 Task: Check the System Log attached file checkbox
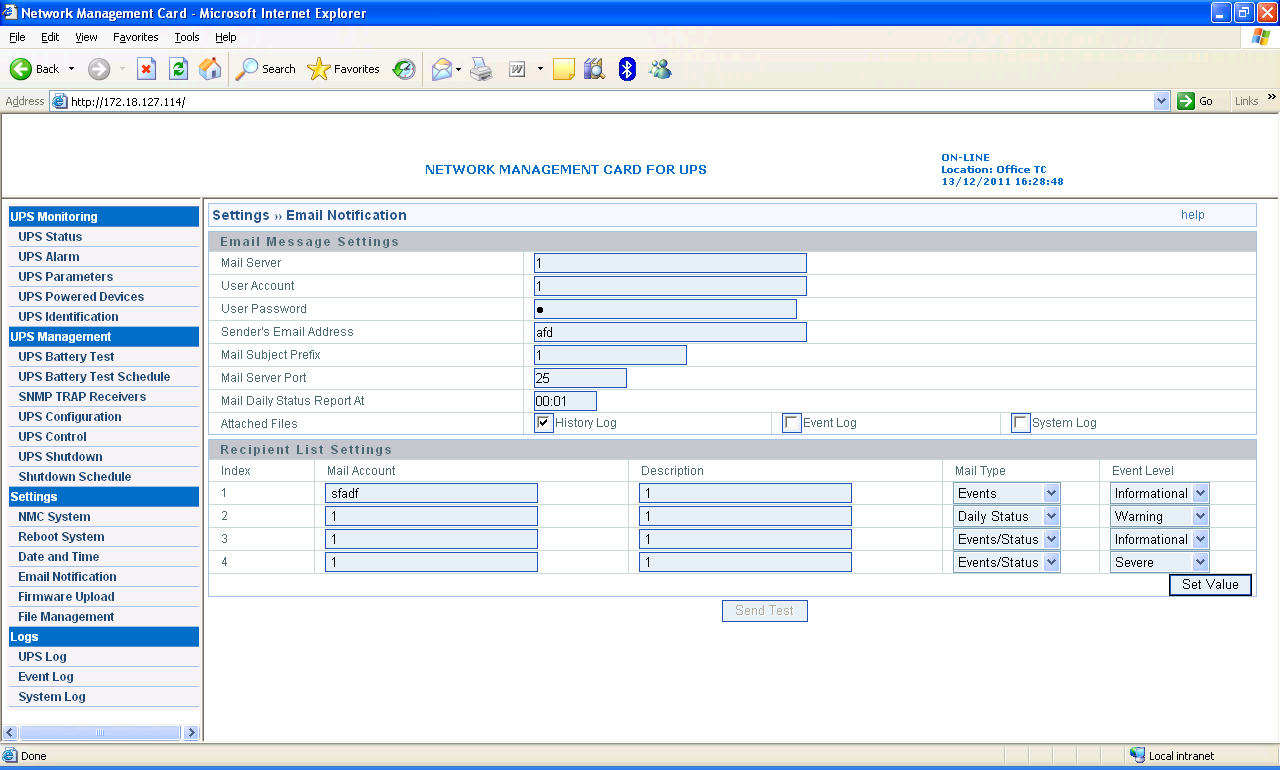1021,423
